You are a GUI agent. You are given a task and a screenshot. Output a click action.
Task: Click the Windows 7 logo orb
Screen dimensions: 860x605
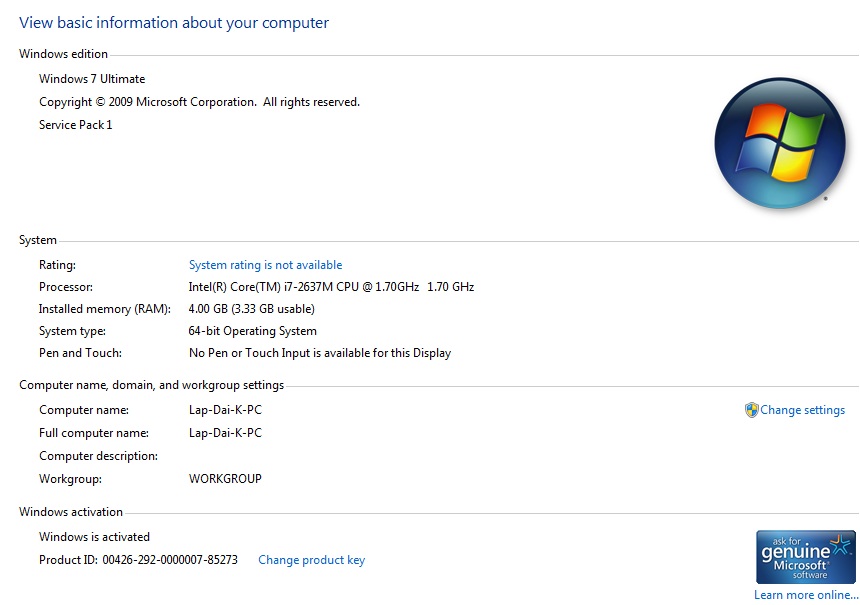point(779,143)
